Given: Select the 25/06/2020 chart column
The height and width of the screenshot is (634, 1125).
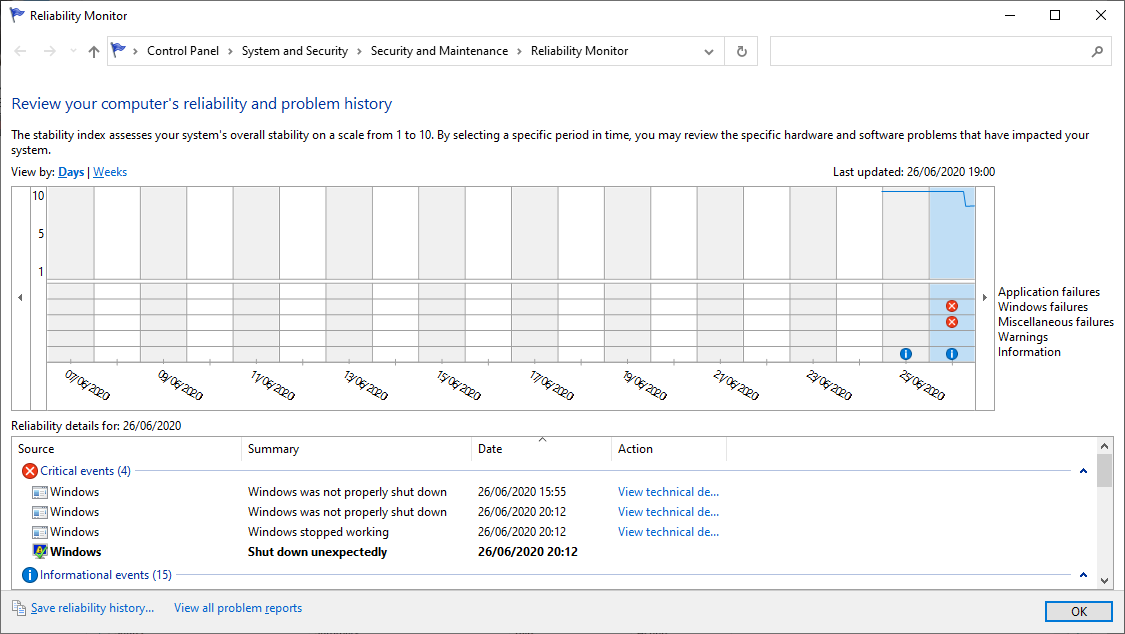Looking at the screenshot, I should pos(905,275).
